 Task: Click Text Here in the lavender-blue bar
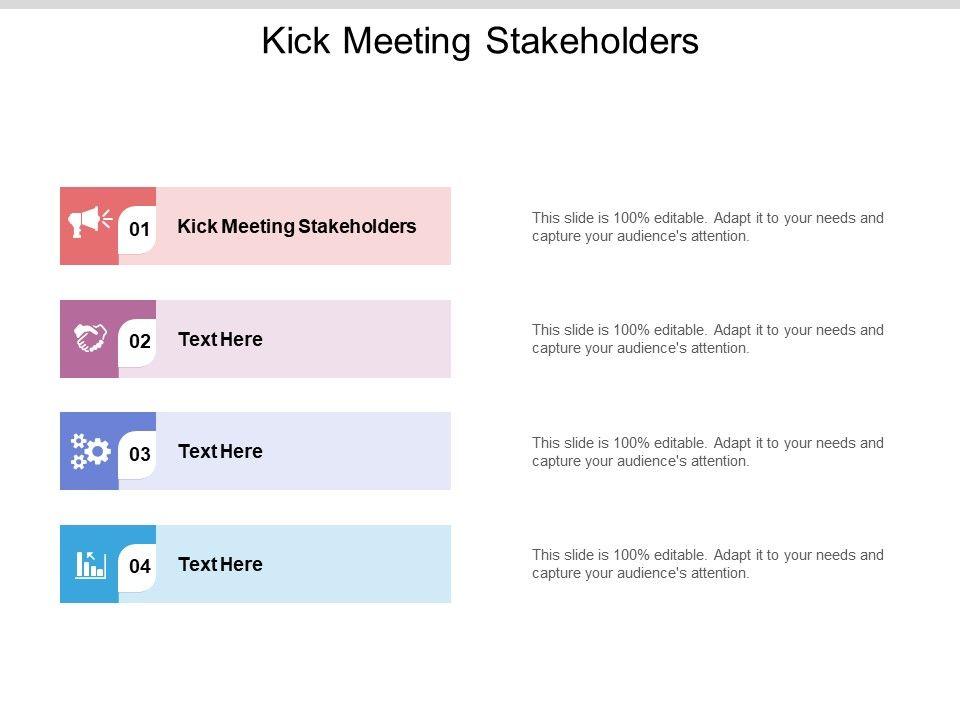point(220,451)
